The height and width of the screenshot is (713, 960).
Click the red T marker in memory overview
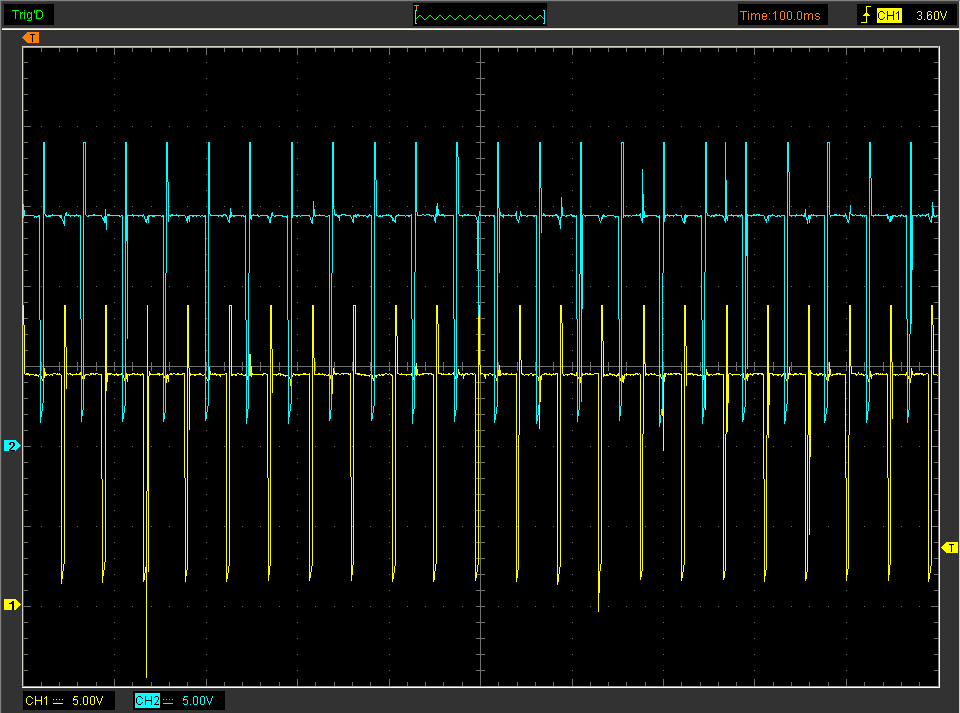pyautogui.click(x=417, y=8)
